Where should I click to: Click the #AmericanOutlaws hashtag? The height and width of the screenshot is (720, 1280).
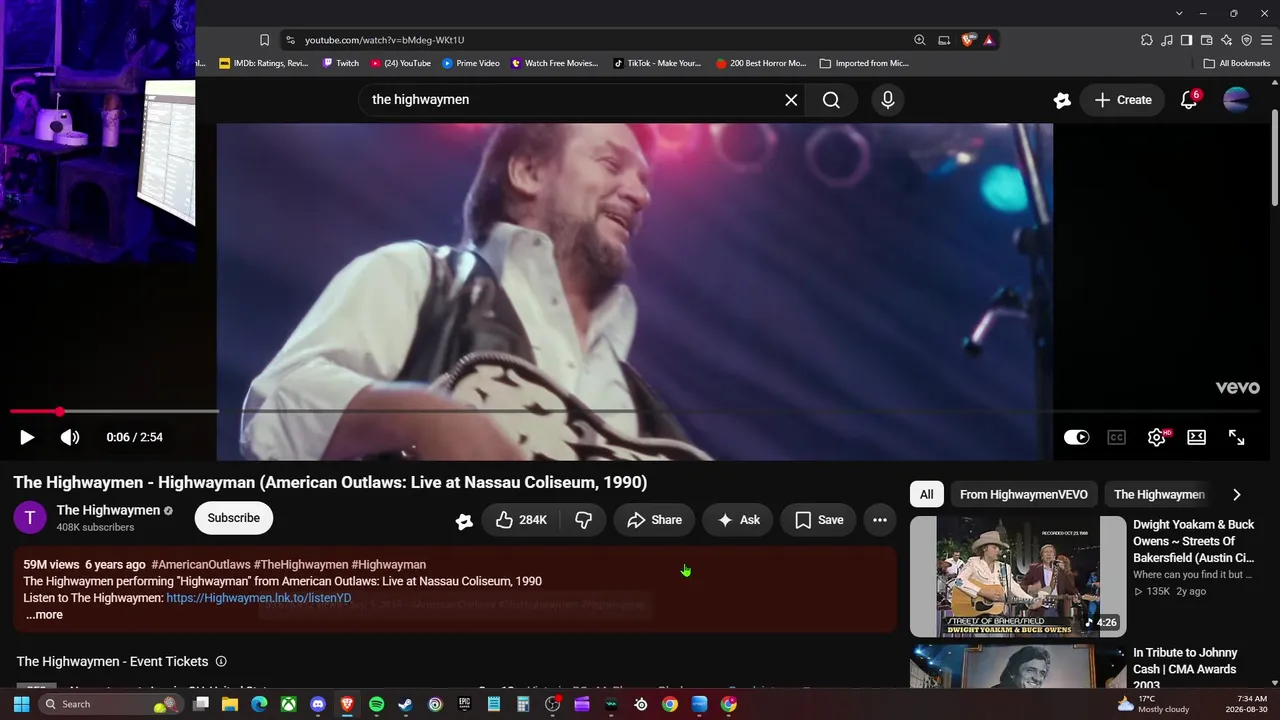pos(200,565)
